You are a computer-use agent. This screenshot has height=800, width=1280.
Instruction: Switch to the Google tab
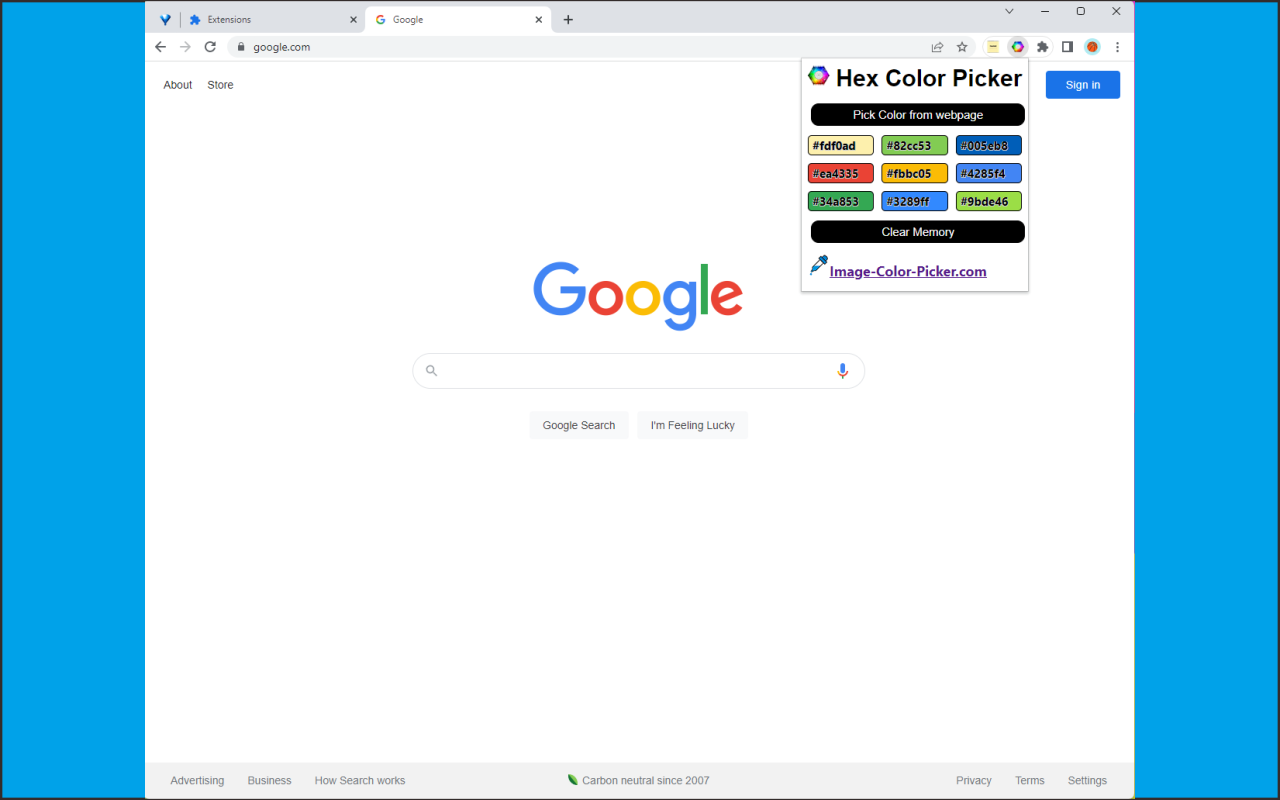459,20
